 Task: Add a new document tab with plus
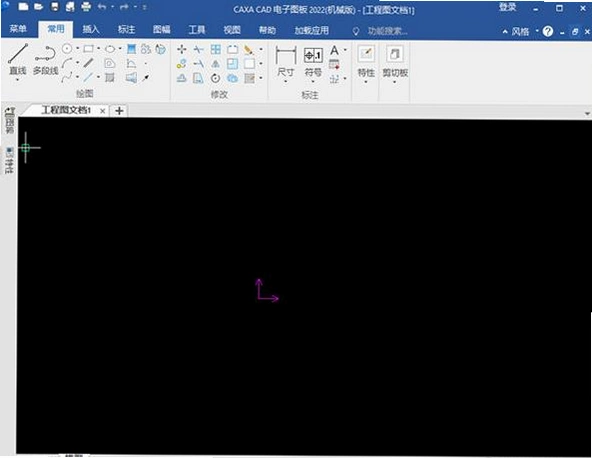coord(119,111)
